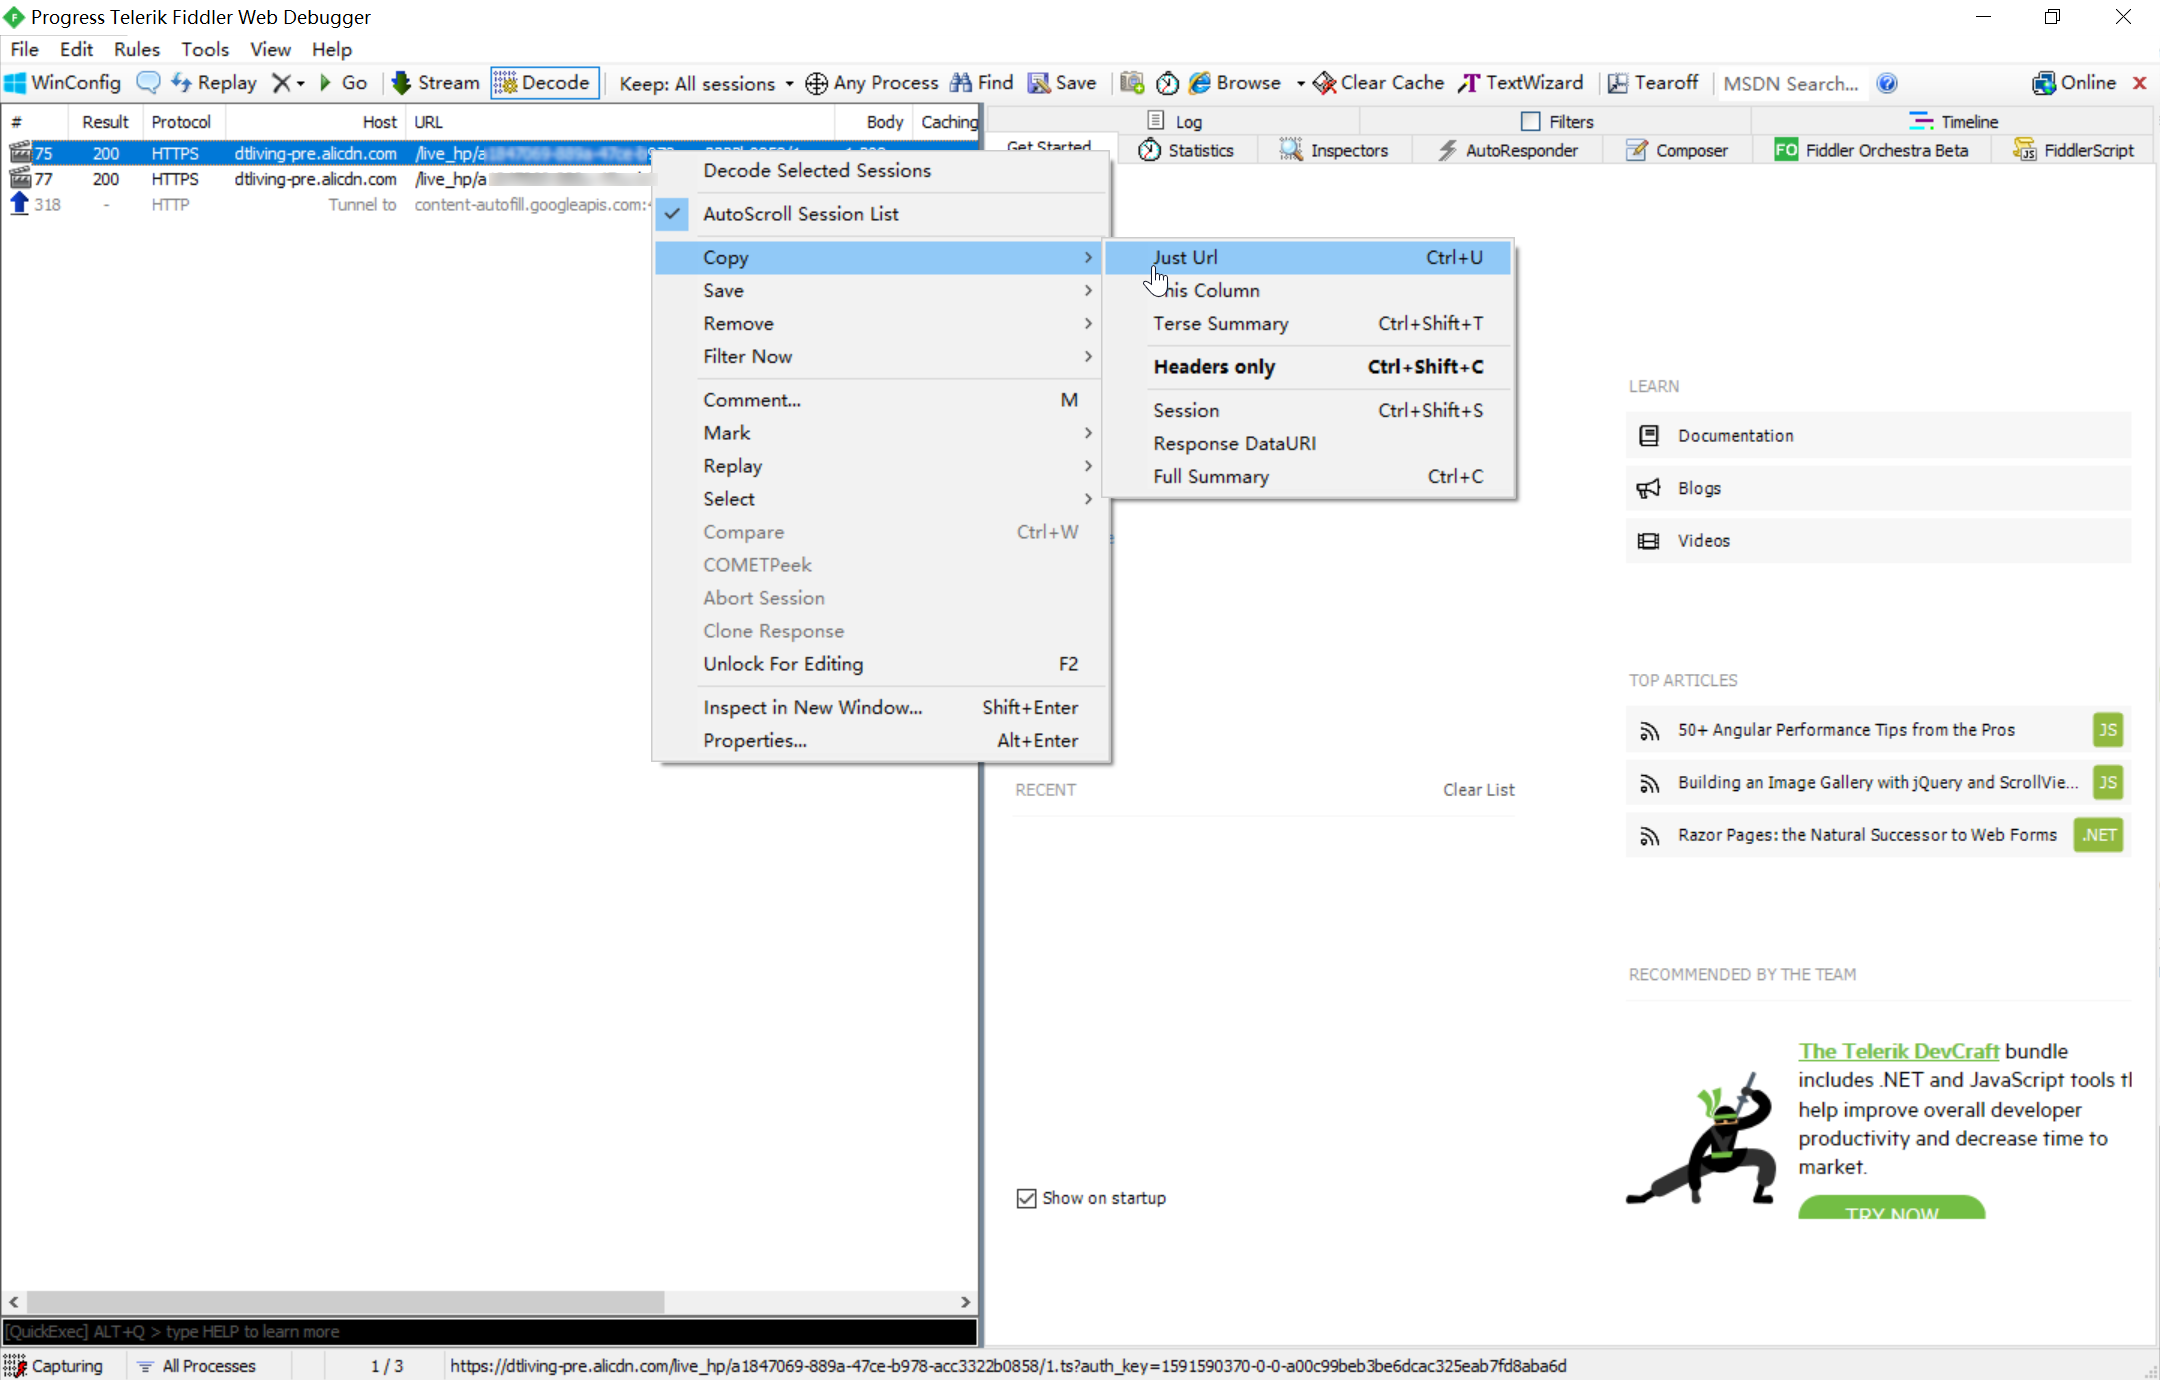Click the Go resume arrow
Image resolution: width=2160 pixels, height=1380 pixels.
[343, 83]
